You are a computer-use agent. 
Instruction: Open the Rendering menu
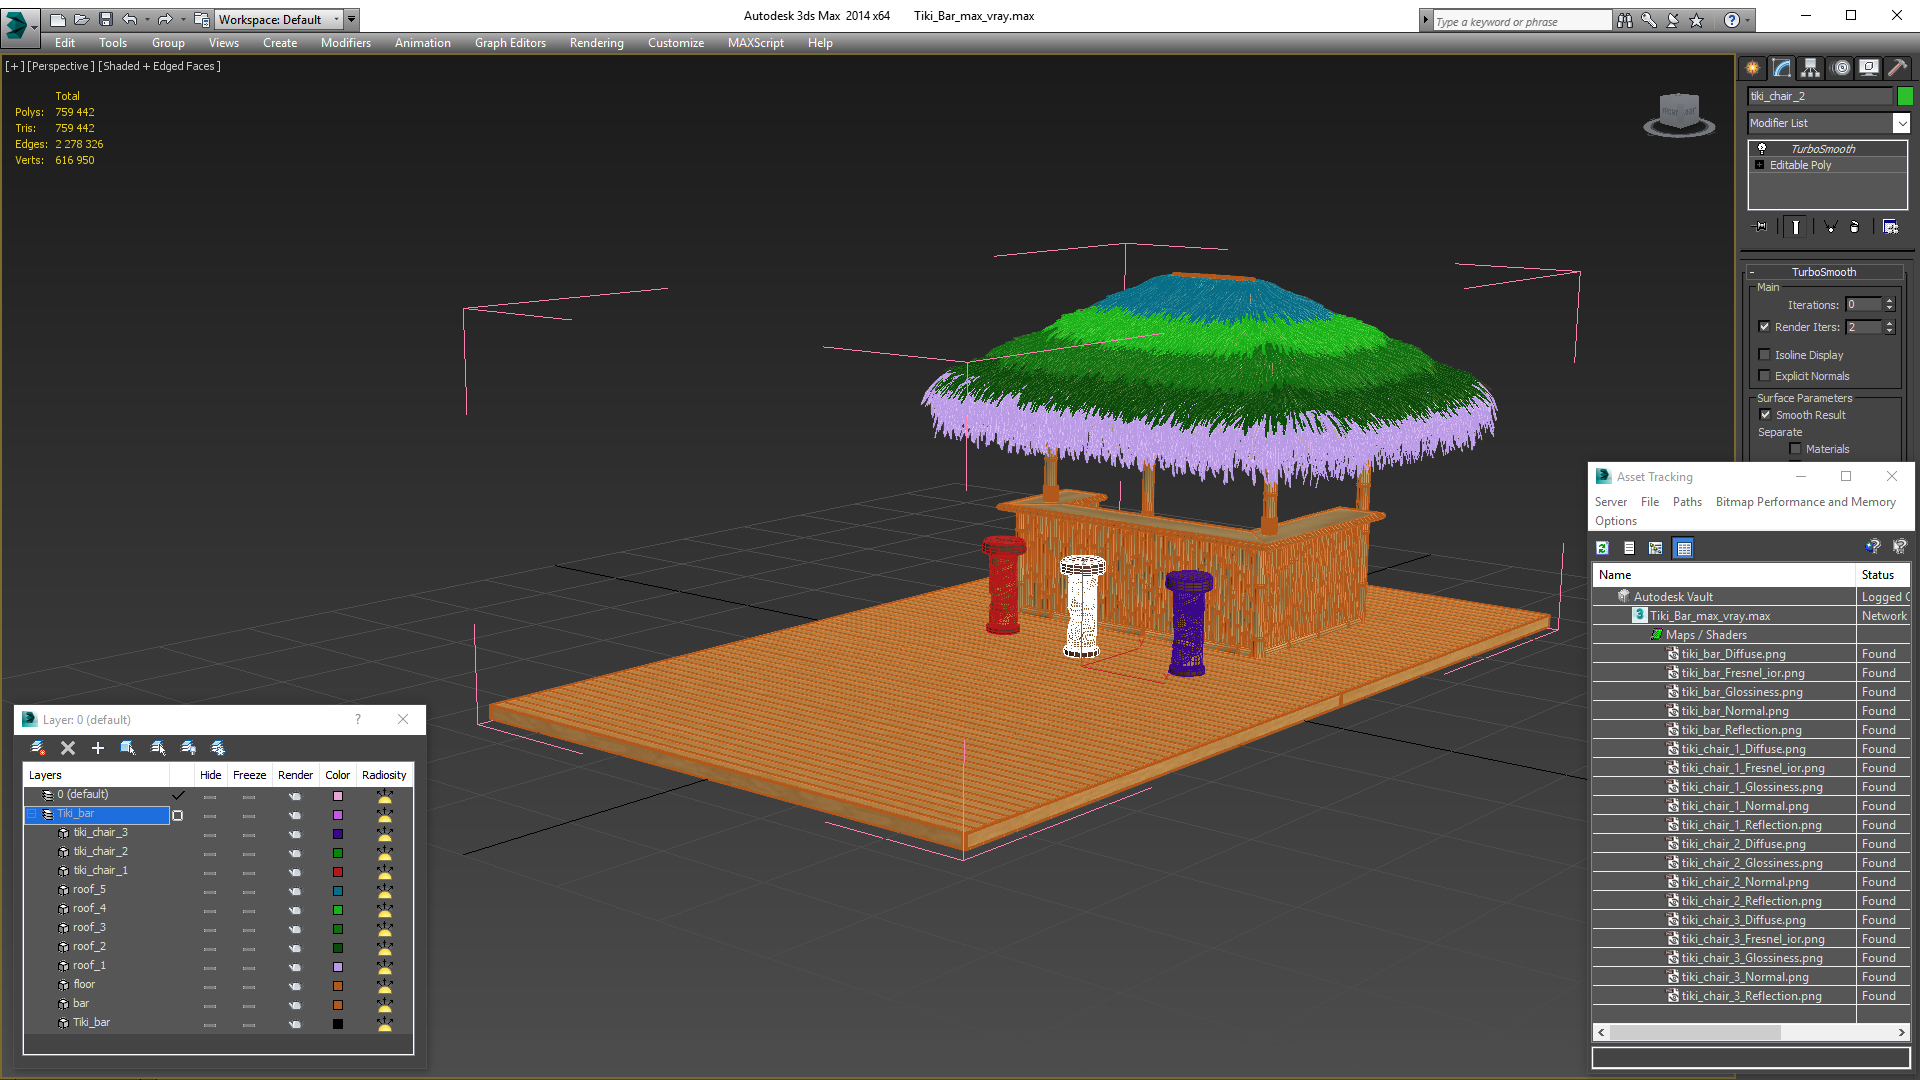[596, 43]
